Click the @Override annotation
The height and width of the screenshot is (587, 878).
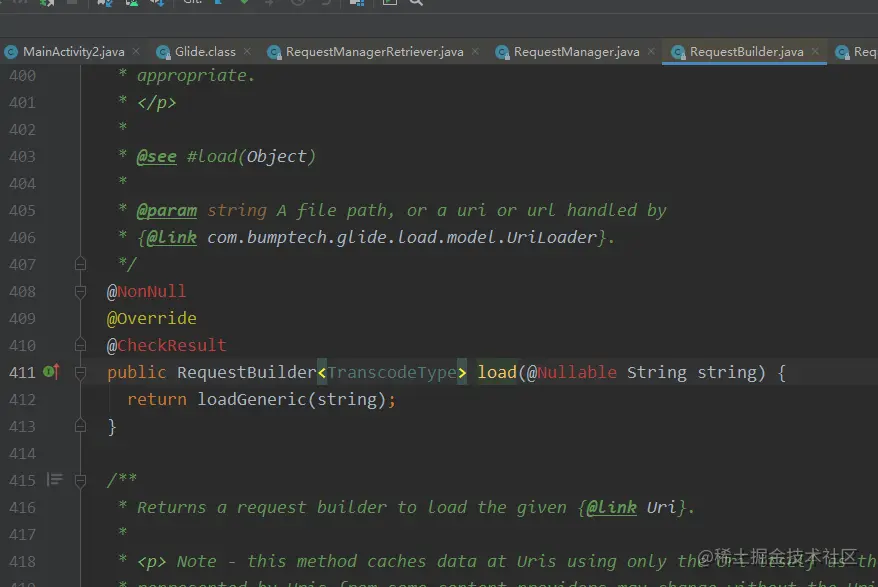coord(152,318)
